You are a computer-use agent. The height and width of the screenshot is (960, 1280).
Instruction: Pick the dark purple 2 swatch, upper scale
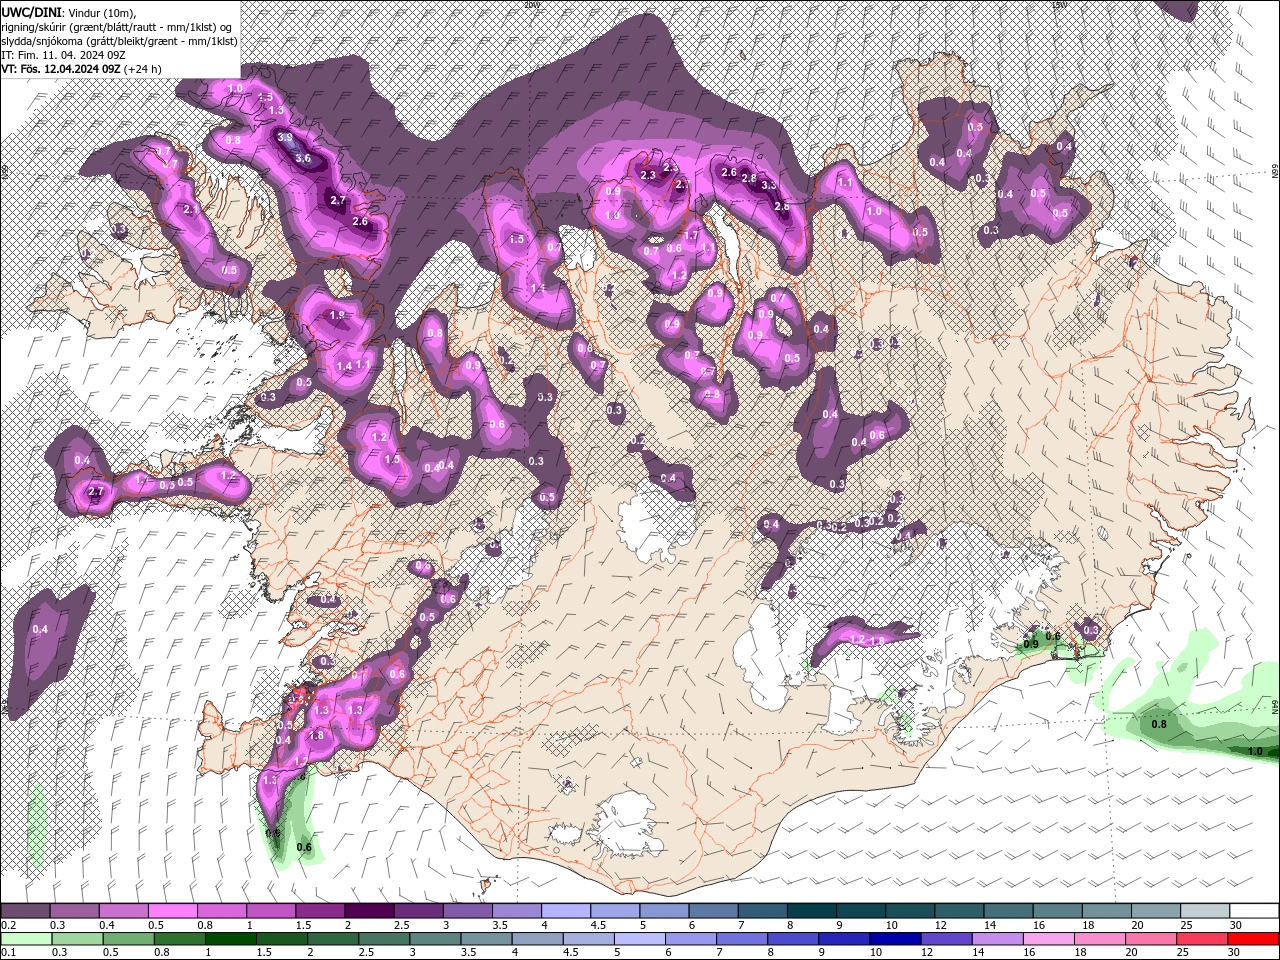pyautogui.click(x=369, y=911)
